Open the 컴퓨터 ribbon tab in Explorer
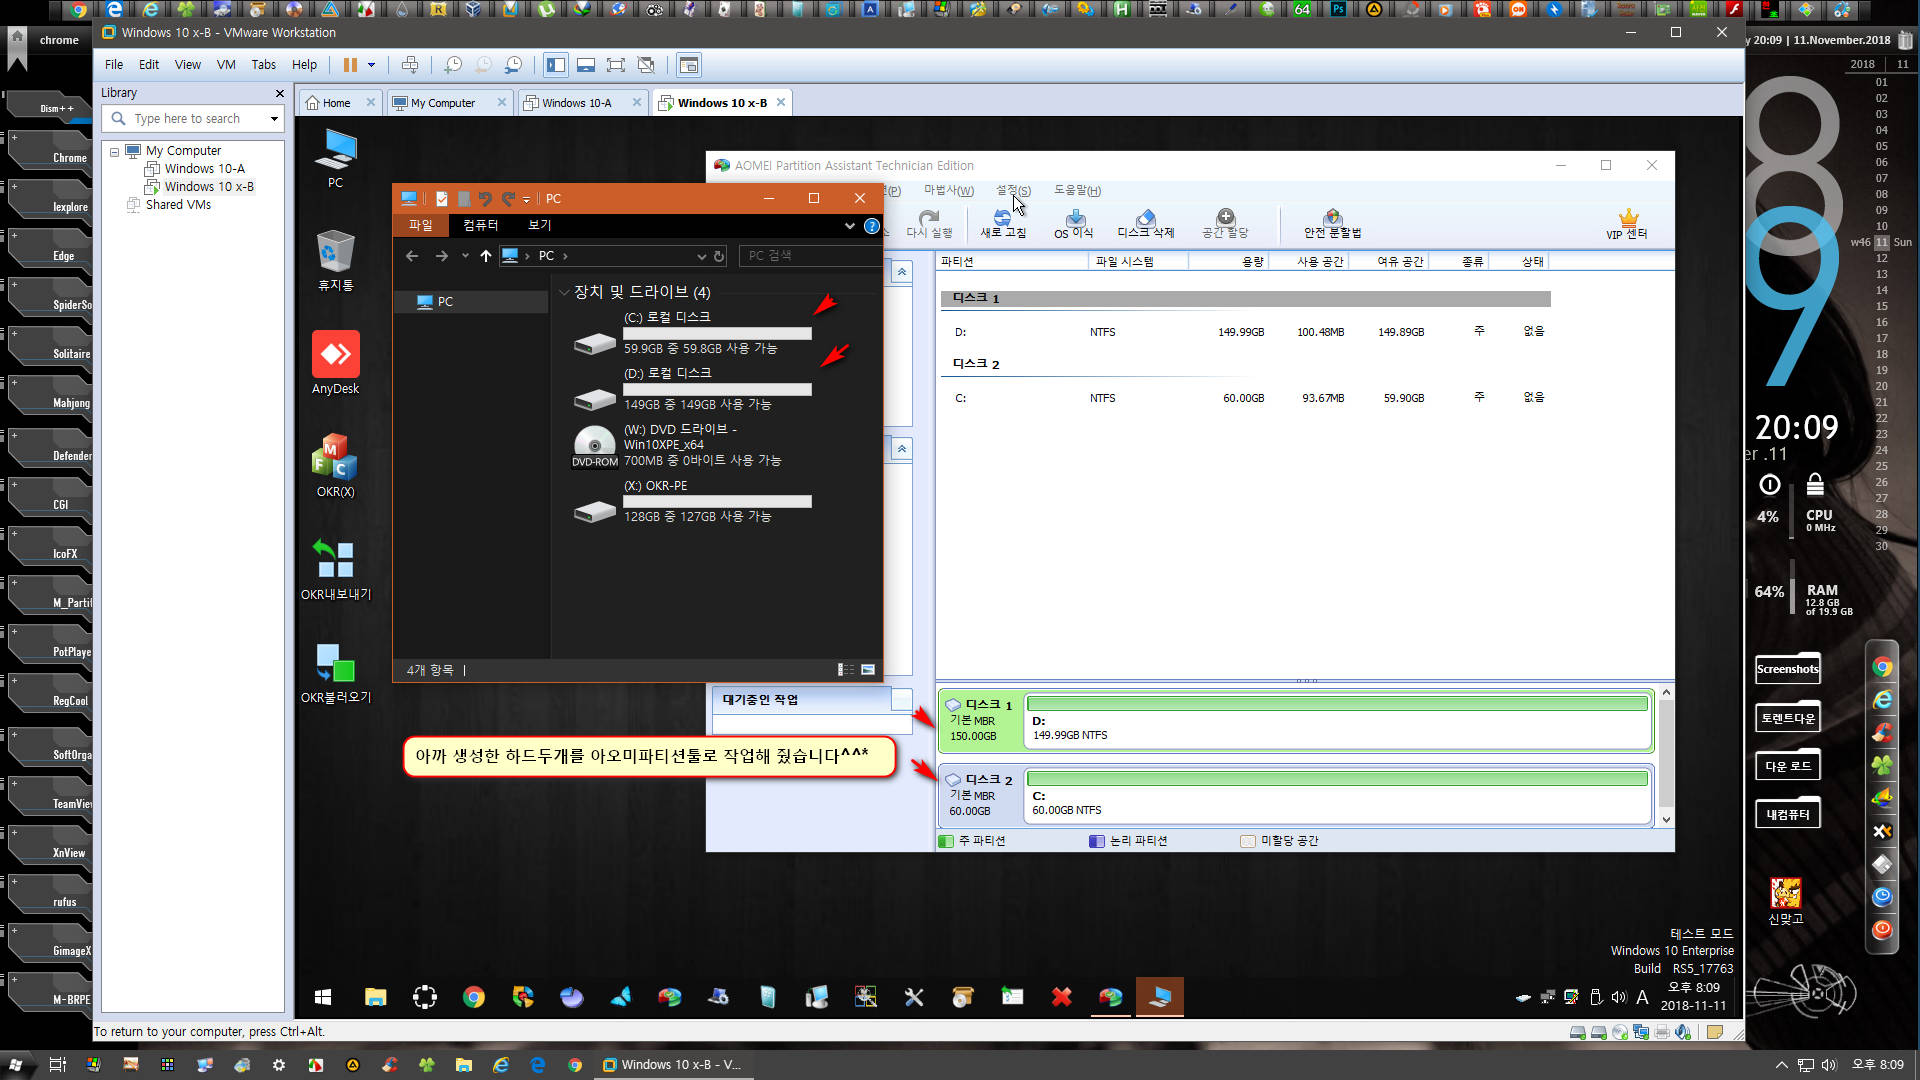Viewport: 1920px width, 1080px height. click(x=480, y=226)
